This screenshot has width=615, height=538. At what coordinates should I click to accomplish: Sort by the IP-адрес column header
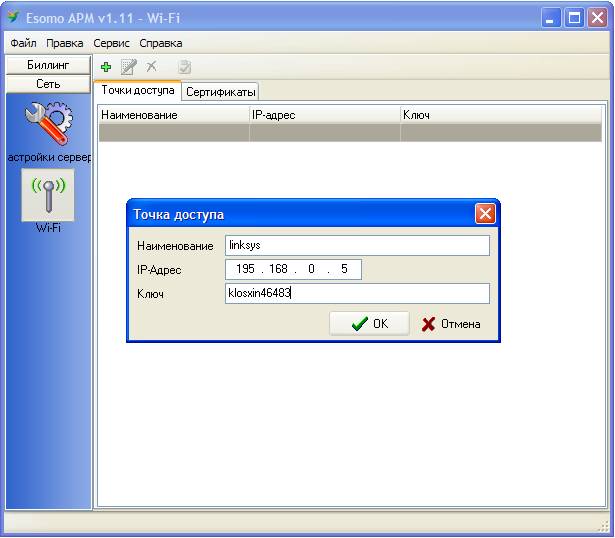pyautogui.click(x=325, y=115)
